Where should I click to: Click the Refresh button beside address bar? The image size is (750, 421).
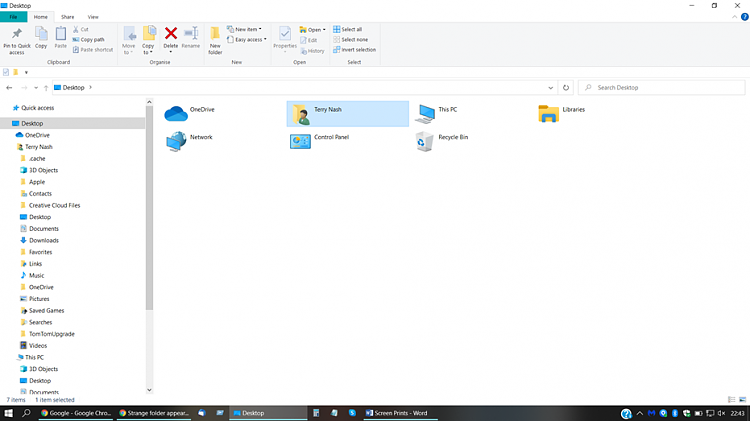[x=566, y=87]
